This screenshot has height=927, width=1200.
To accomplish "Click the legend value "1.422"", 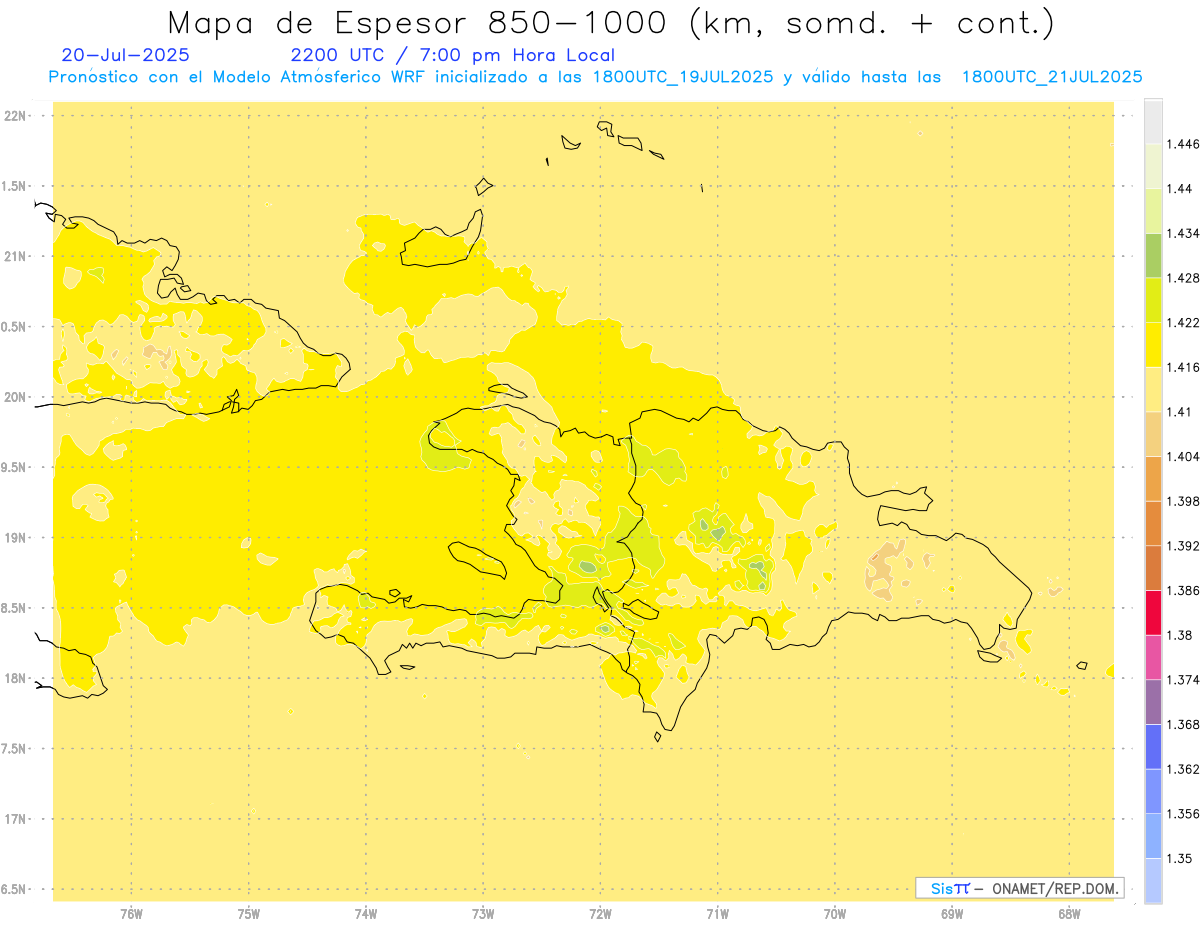I will pyautogui.click(x=1183, y=323).
